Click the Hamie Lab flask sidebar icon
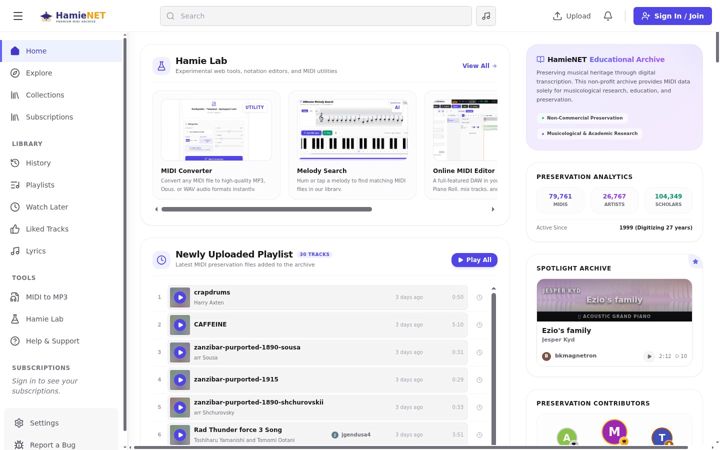720x450 pixels. pos(15,319)
